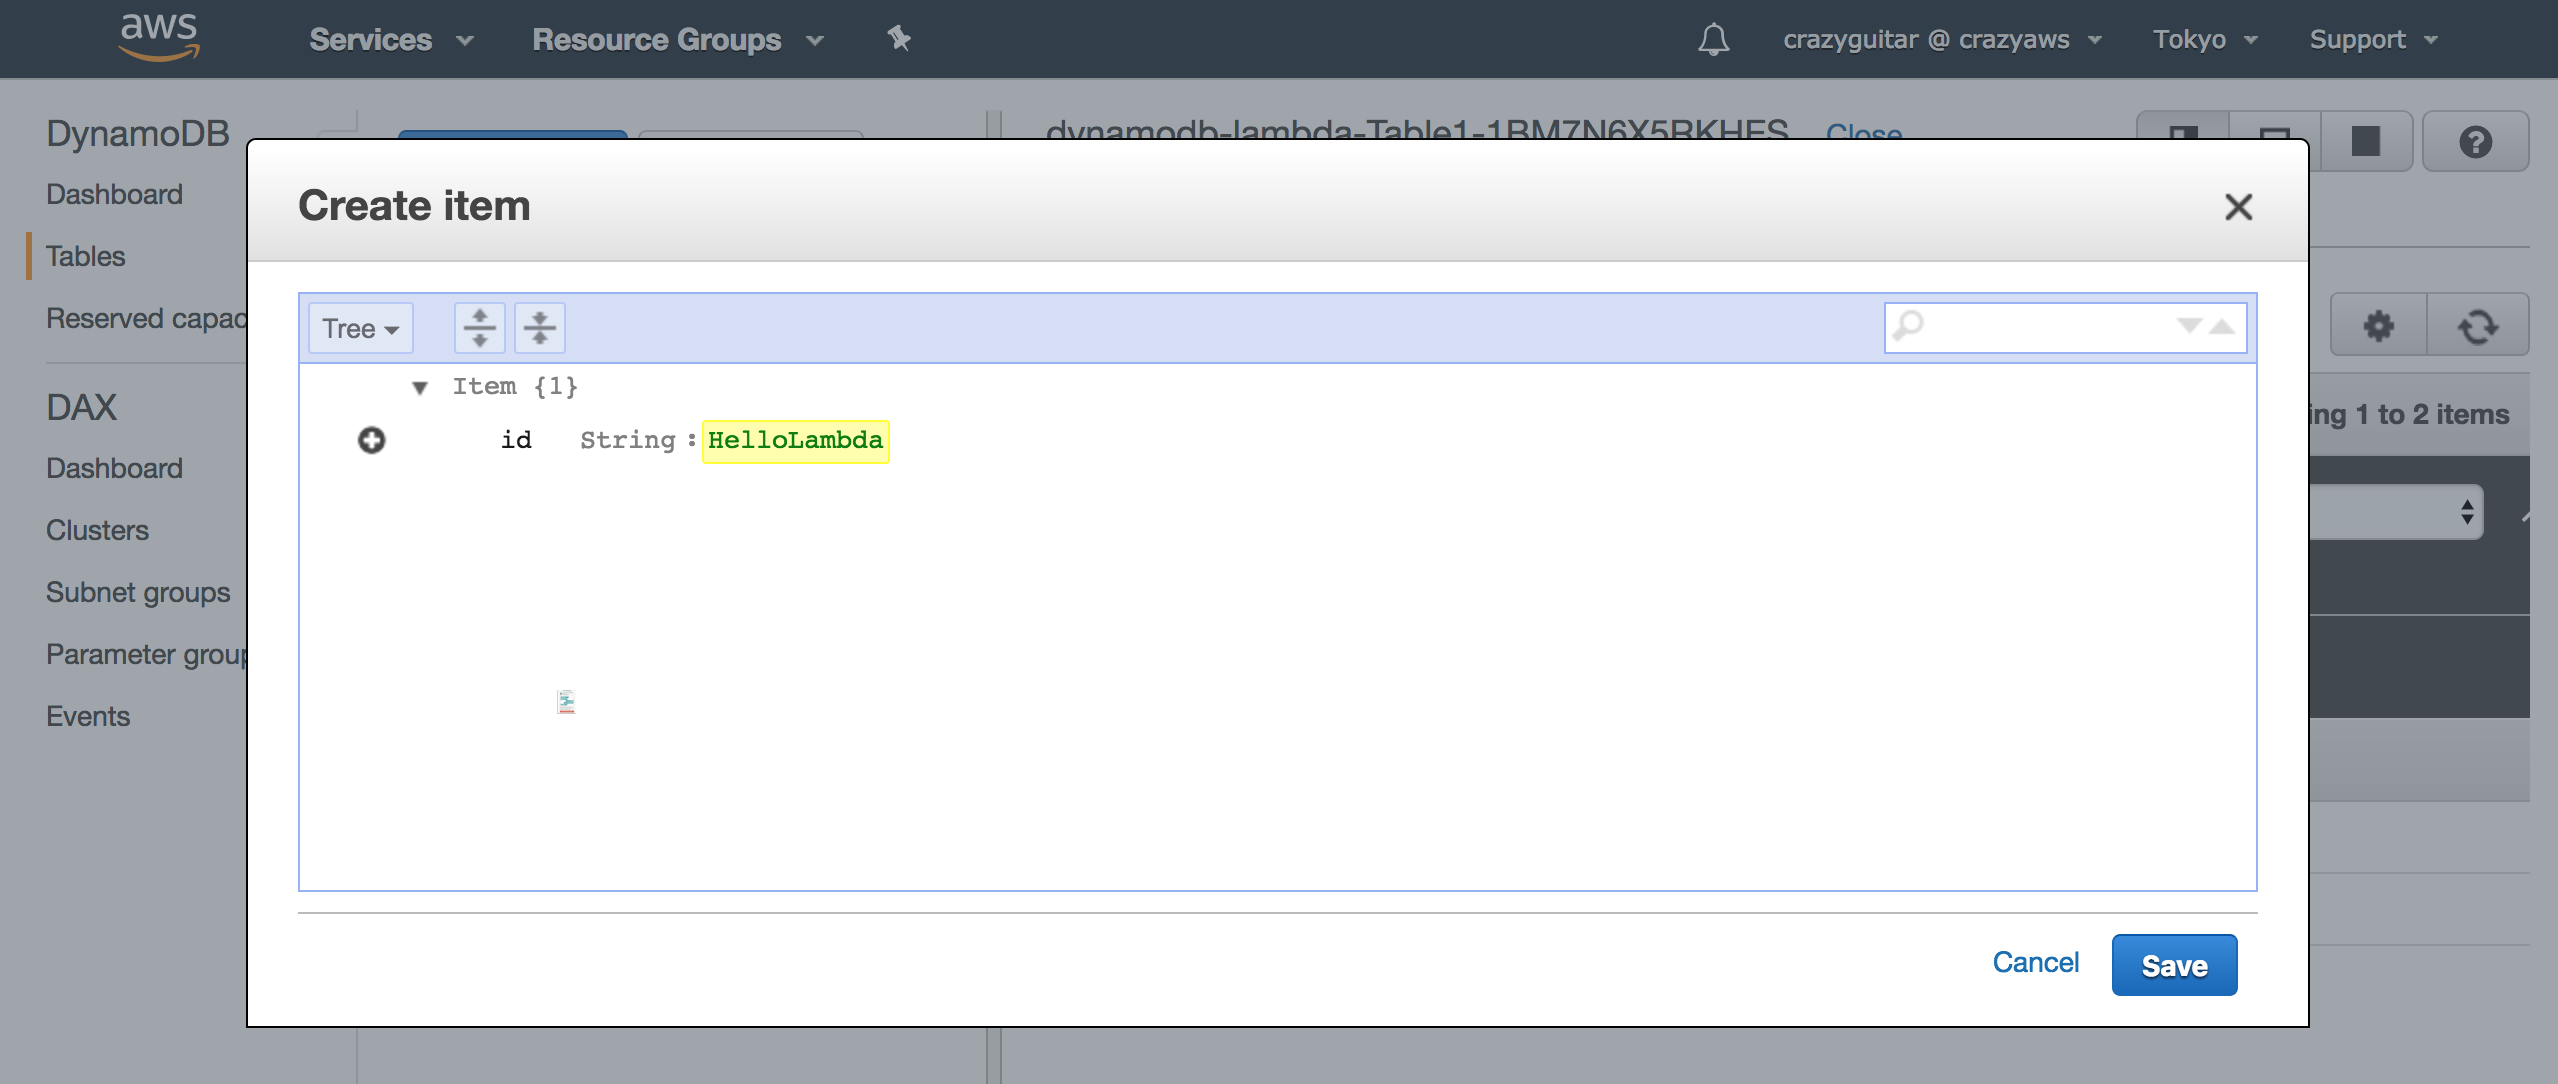Click the collapse-all arrows icon
2558x1084 pixels.
[540, 327]
